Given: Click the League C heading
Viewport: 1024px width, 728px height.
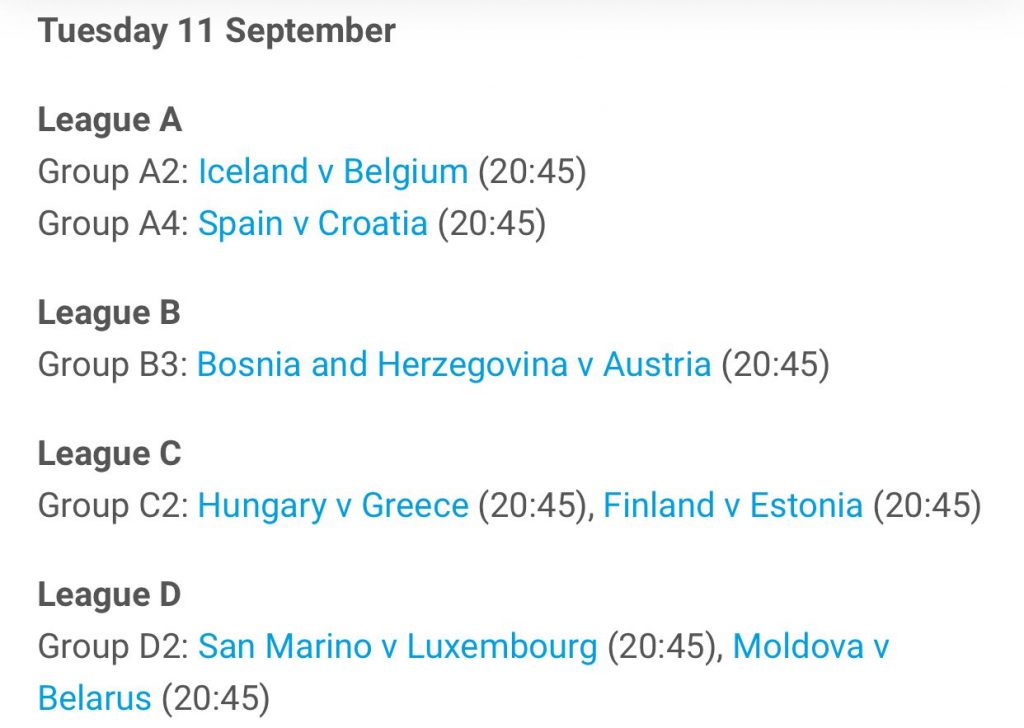Looking at the screenshot, I should [x=110, y=454].
